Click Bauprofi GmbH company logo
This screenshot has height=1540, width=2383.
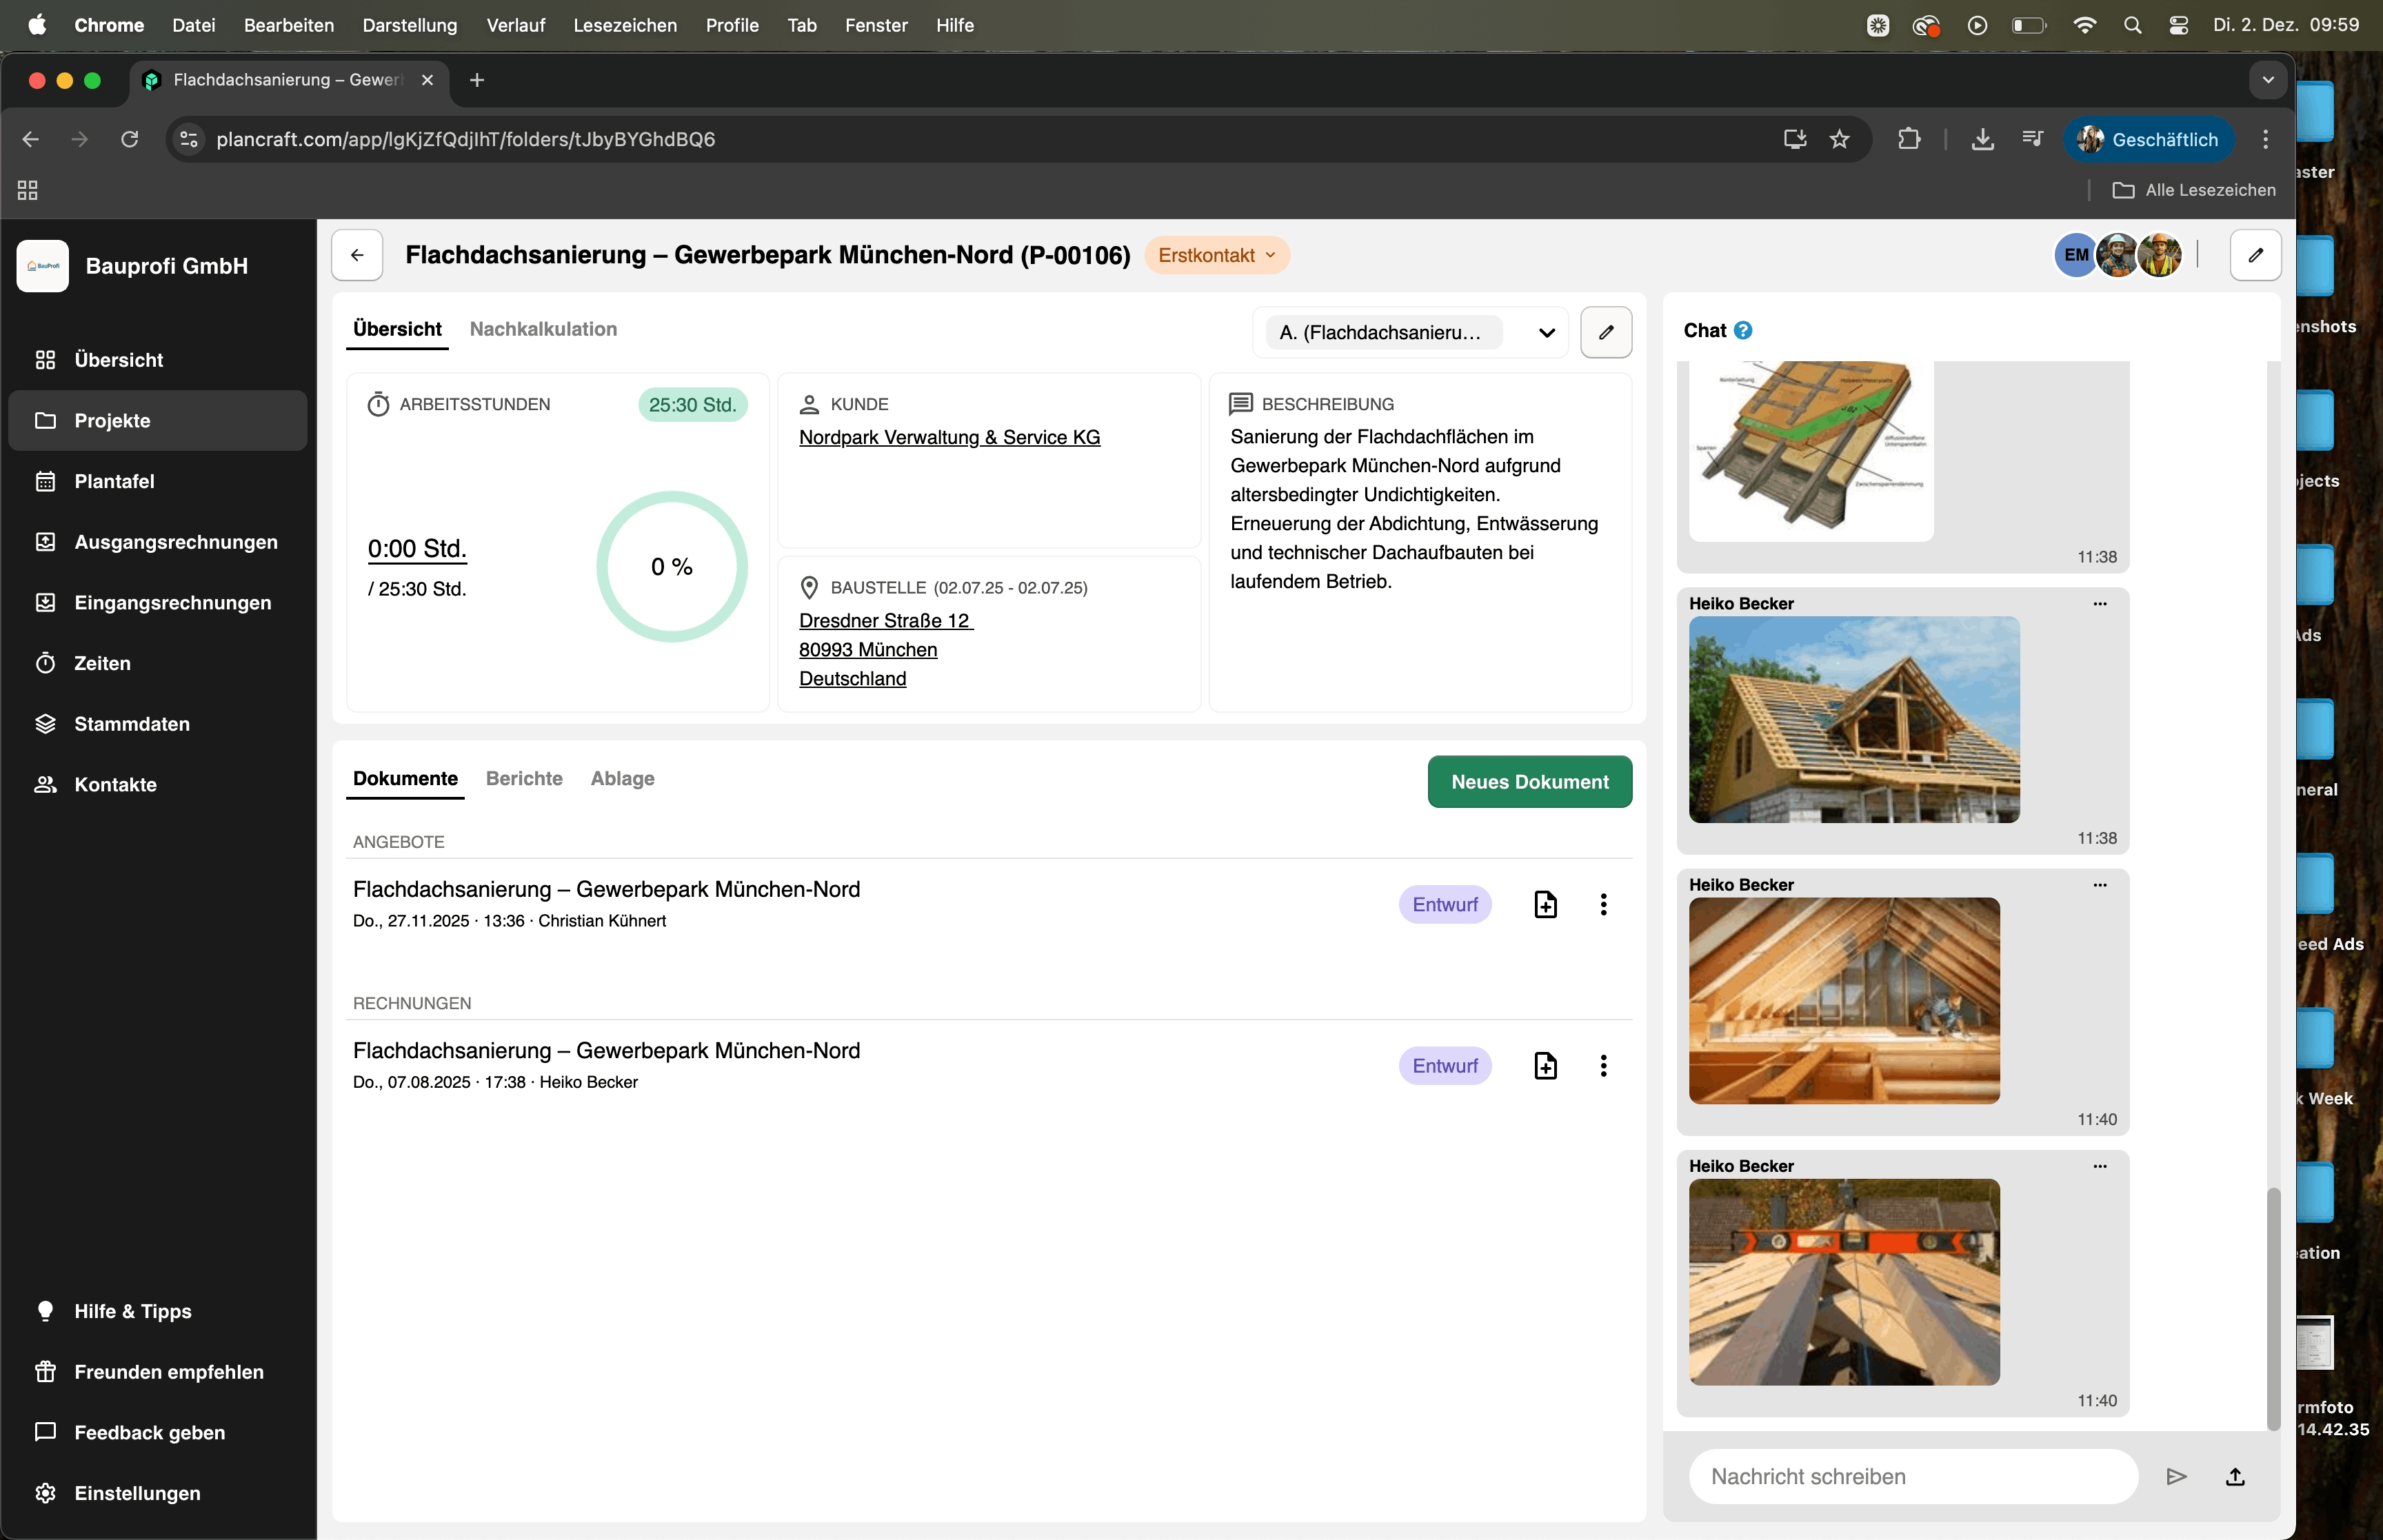[x=43, y=266]
